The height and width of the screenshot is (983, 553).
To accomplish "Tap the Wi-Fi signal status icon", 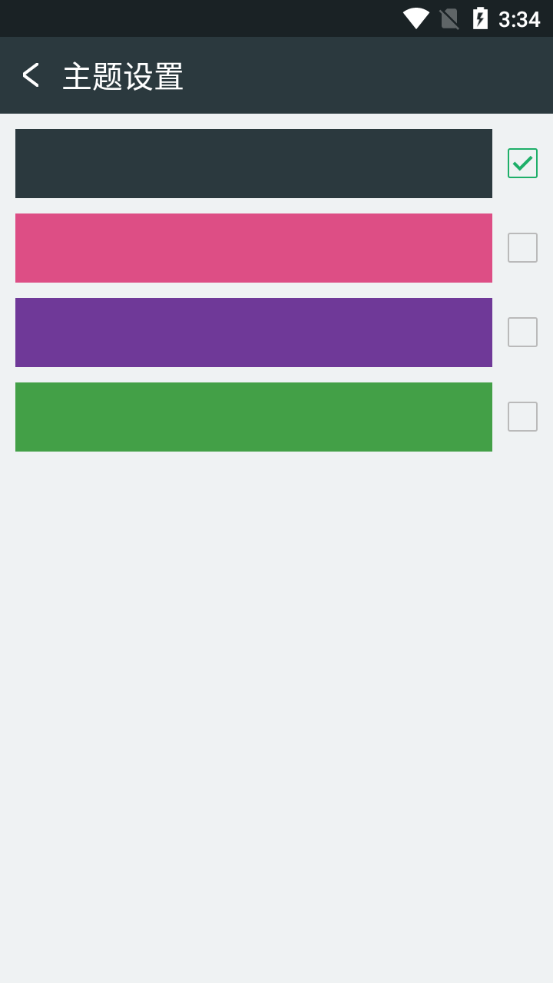I will pyautogui.click(x=416, y=18).
